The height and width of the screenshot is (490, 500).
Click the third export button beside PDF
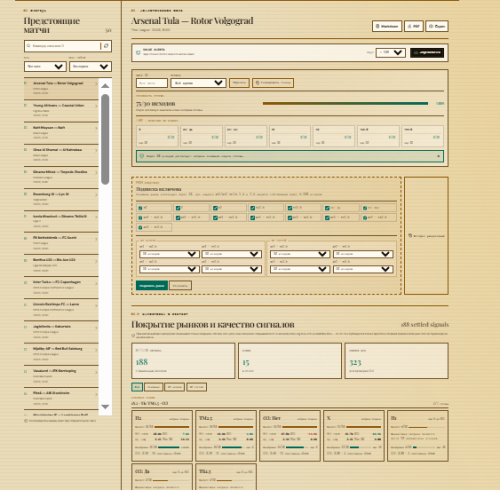point(437,26)
